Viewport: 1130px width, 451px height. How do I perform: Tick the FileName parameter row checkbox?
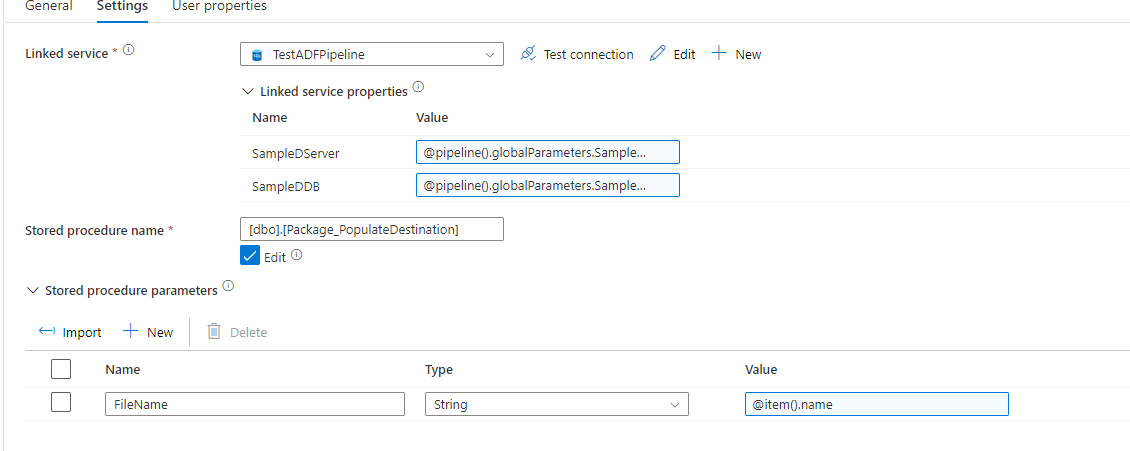[x=61, y=403]
